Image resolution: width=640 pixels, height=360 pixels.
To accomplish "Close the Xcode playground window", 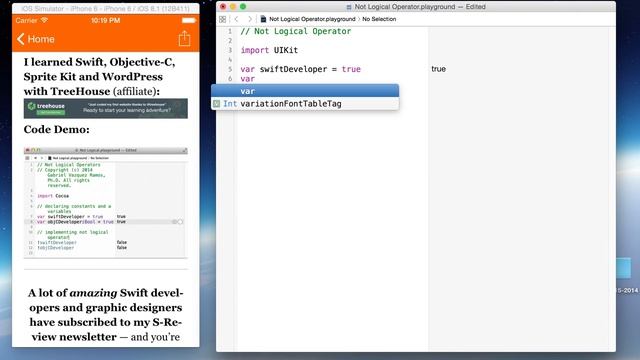I will [x=223, y=7].
